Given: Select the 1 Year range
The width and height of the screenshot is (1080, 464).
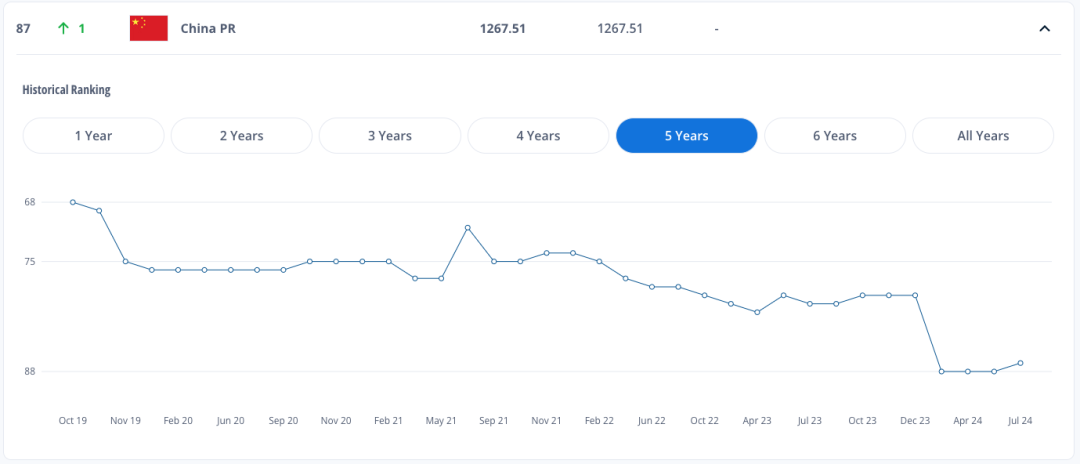Looking at the screenshot, I should coord(94,136).
